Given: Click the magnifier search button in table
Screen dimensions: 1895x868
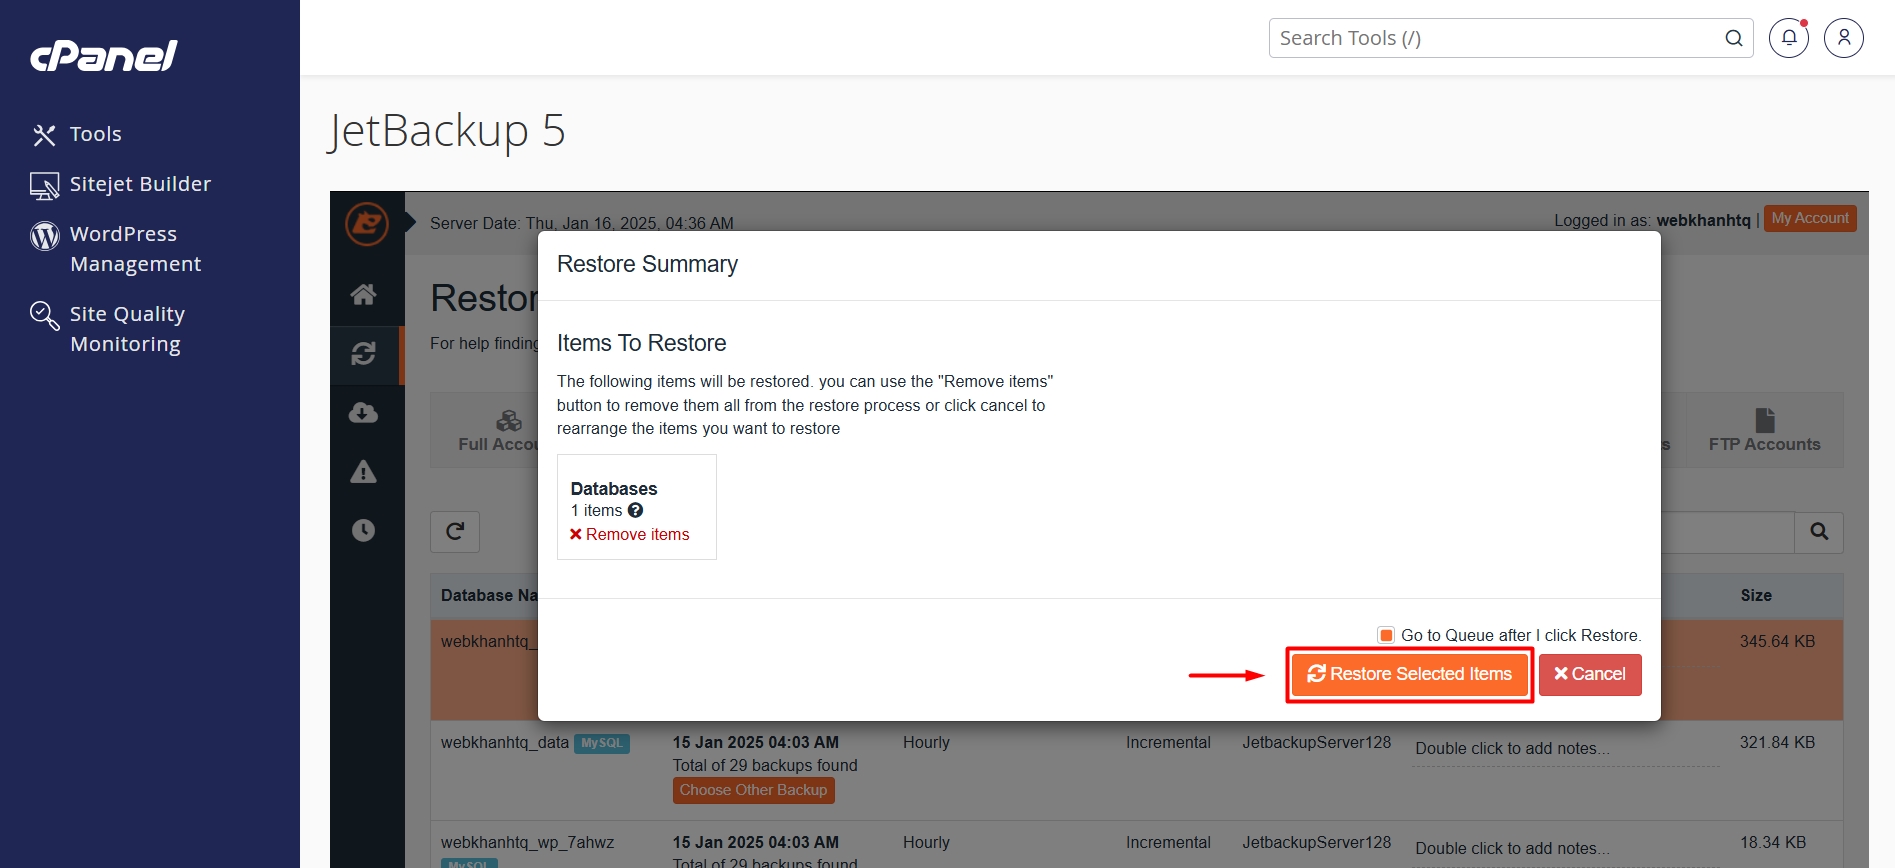Looking at the screenshot, I should pyautogui.click(x=1818, y=532).
